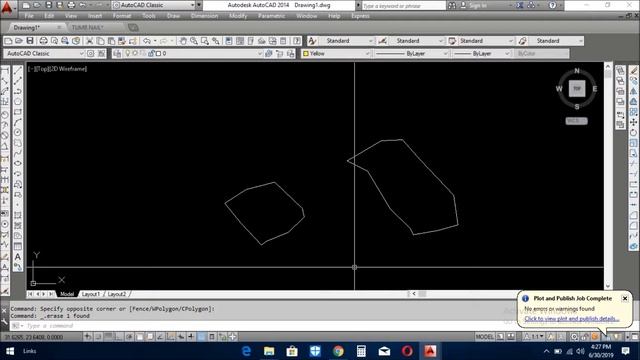Image resolution: width=640 pixels, height=360 pixels.
Task: Open the Yellow color control dropdown
Action: pyautogui.click(x=367, y=53)
